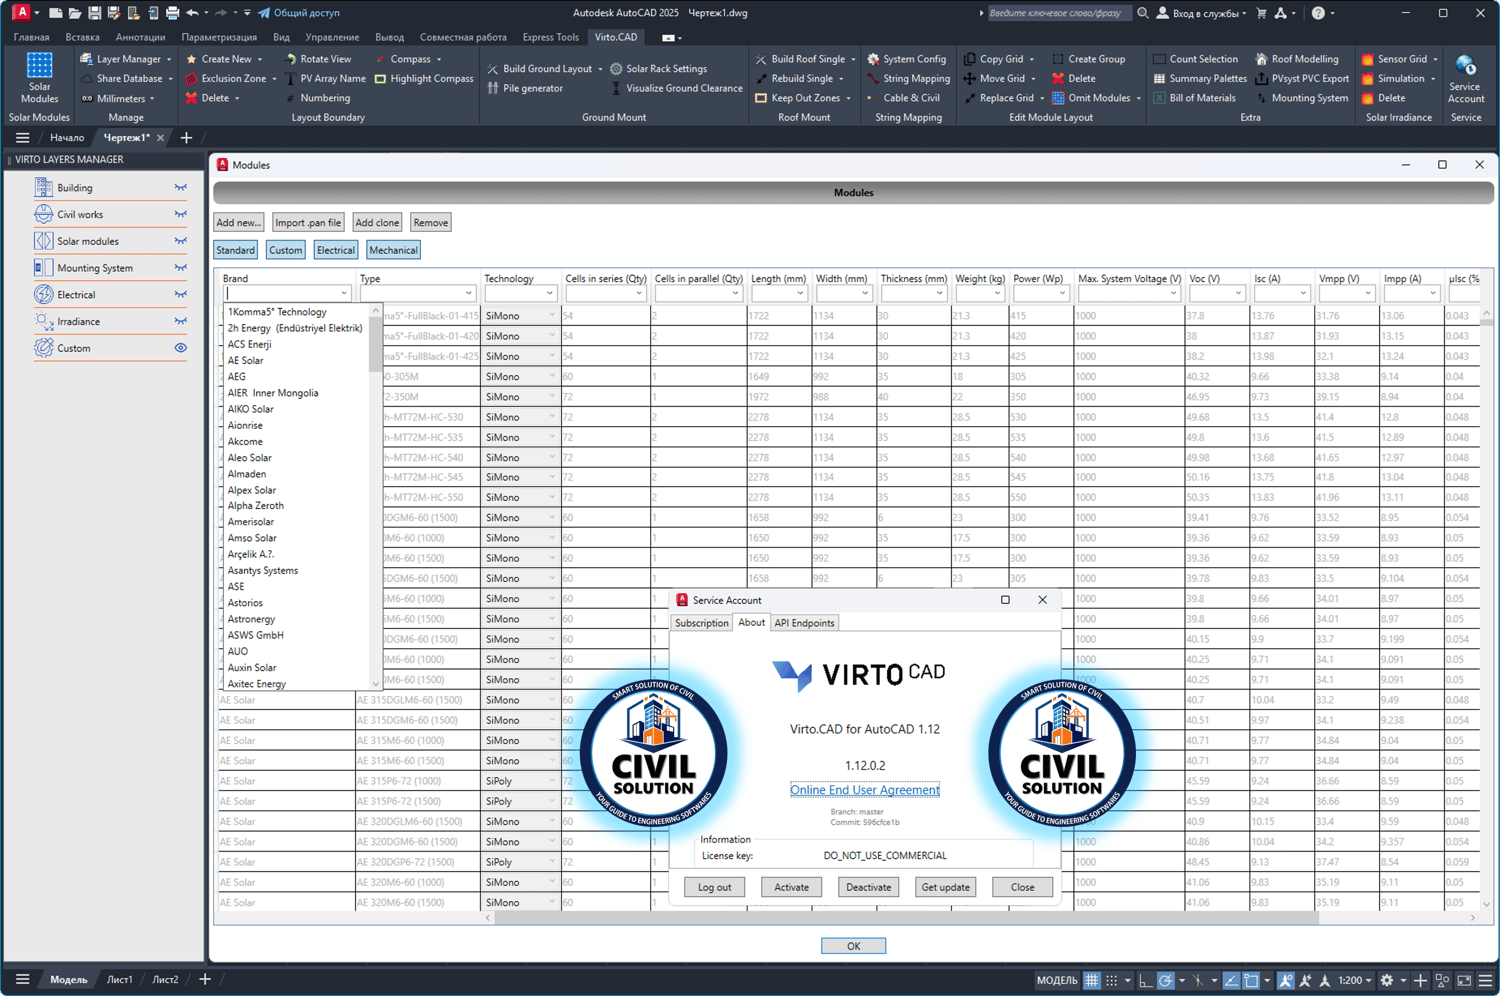The width and height of the screenshot is (1500, 996).
Task: Open the Brand filter dropdown
Action: coord(343,293)
